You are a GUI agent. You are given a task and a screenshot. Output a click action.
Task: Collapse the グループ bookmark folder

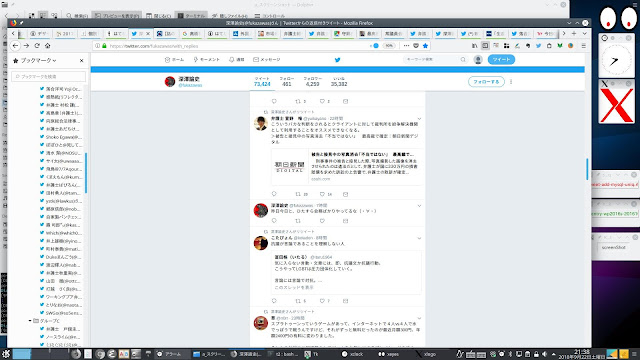pos(30,321)
